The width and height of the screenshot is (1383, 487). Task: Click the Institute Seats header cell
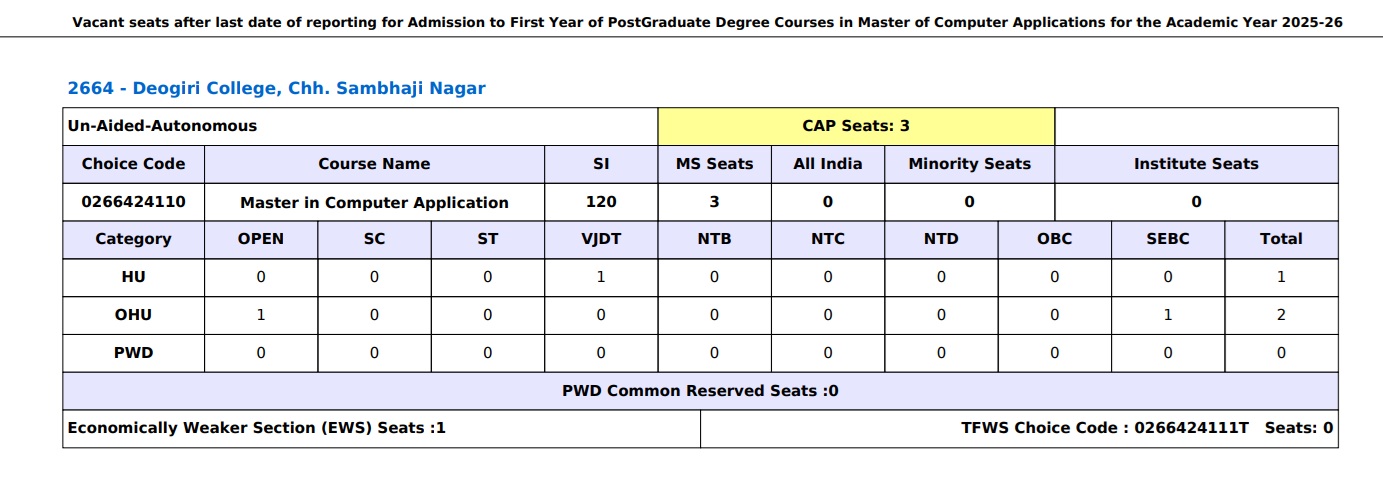[x=1196, y=164]
